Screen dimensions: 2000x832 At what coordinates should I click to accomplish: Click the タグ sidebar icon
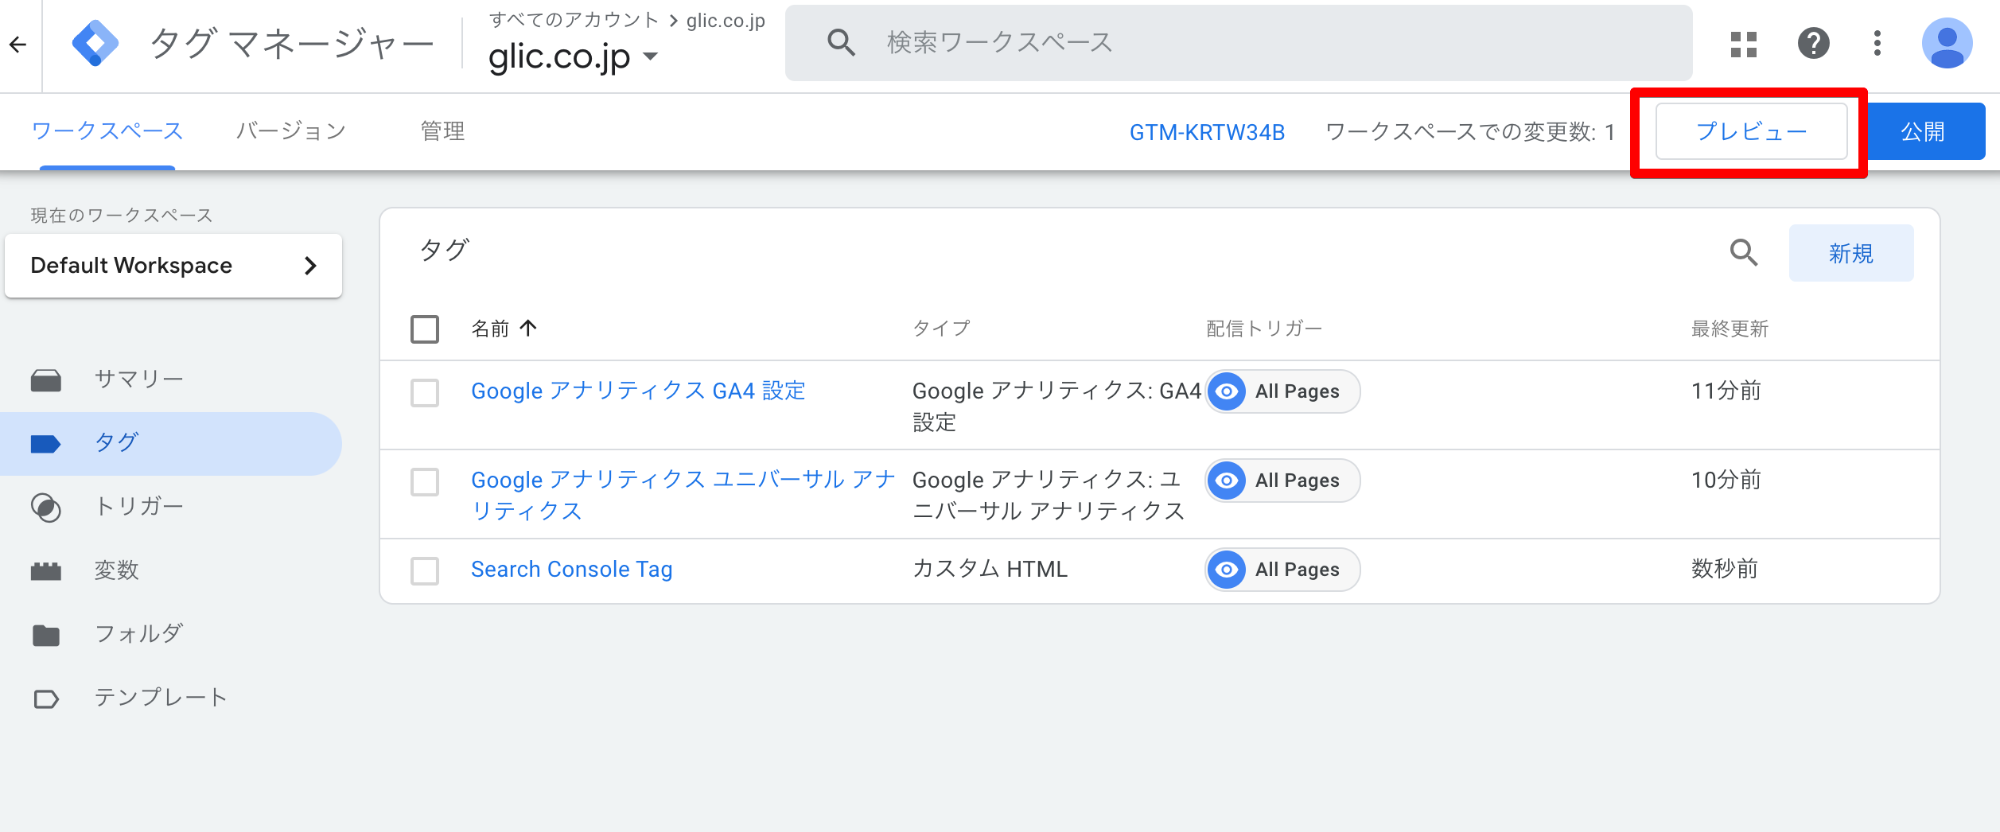pyautogui.click(x=46, y=444)
